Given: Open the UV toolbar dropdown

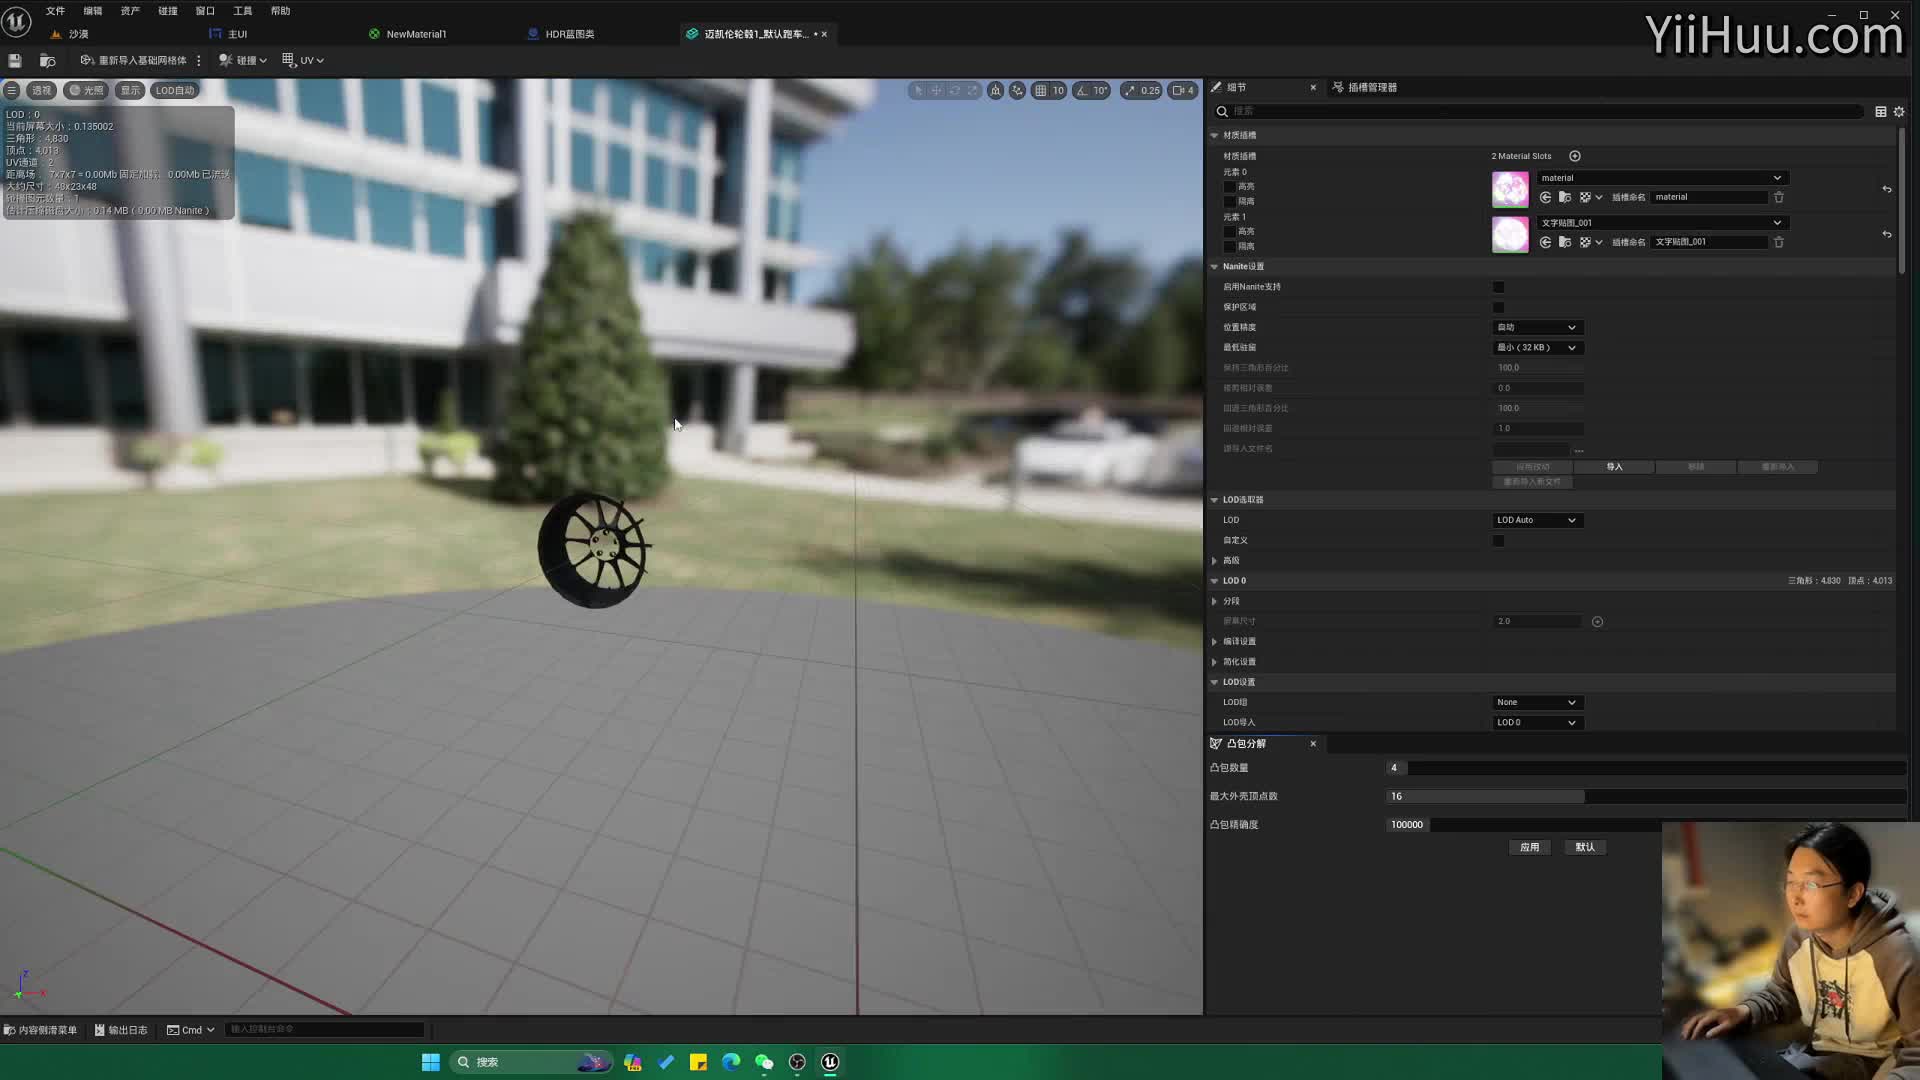Looking at the screenshot, I should (303, 61).
